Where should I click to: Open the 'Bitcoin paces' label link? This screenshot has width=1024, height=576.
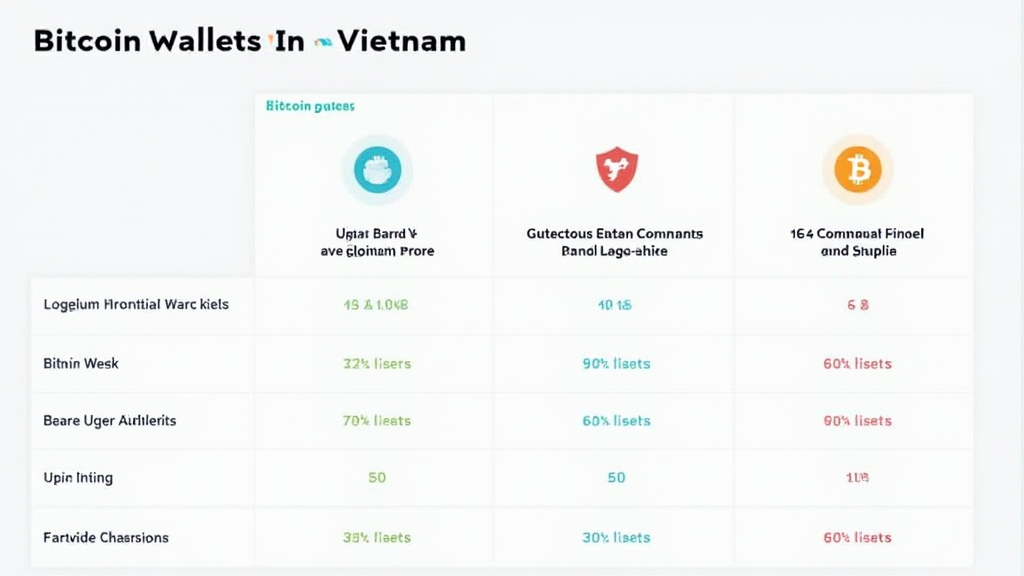(310, 105)
